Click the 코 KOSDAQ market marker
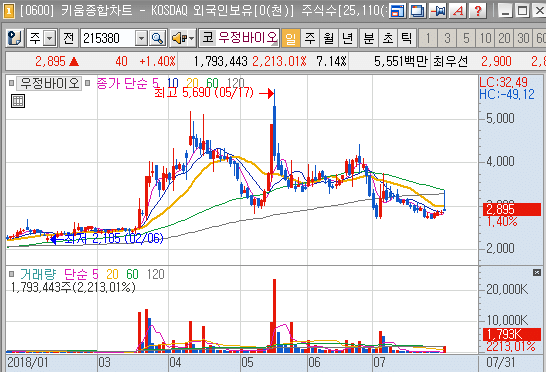Screen dimensions: 546x372 coord(208,38)
